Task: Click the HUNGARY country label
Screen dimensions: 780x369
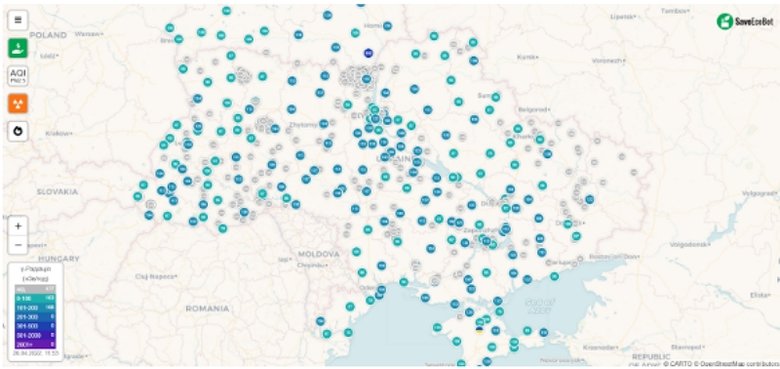Action: [59, 259]
